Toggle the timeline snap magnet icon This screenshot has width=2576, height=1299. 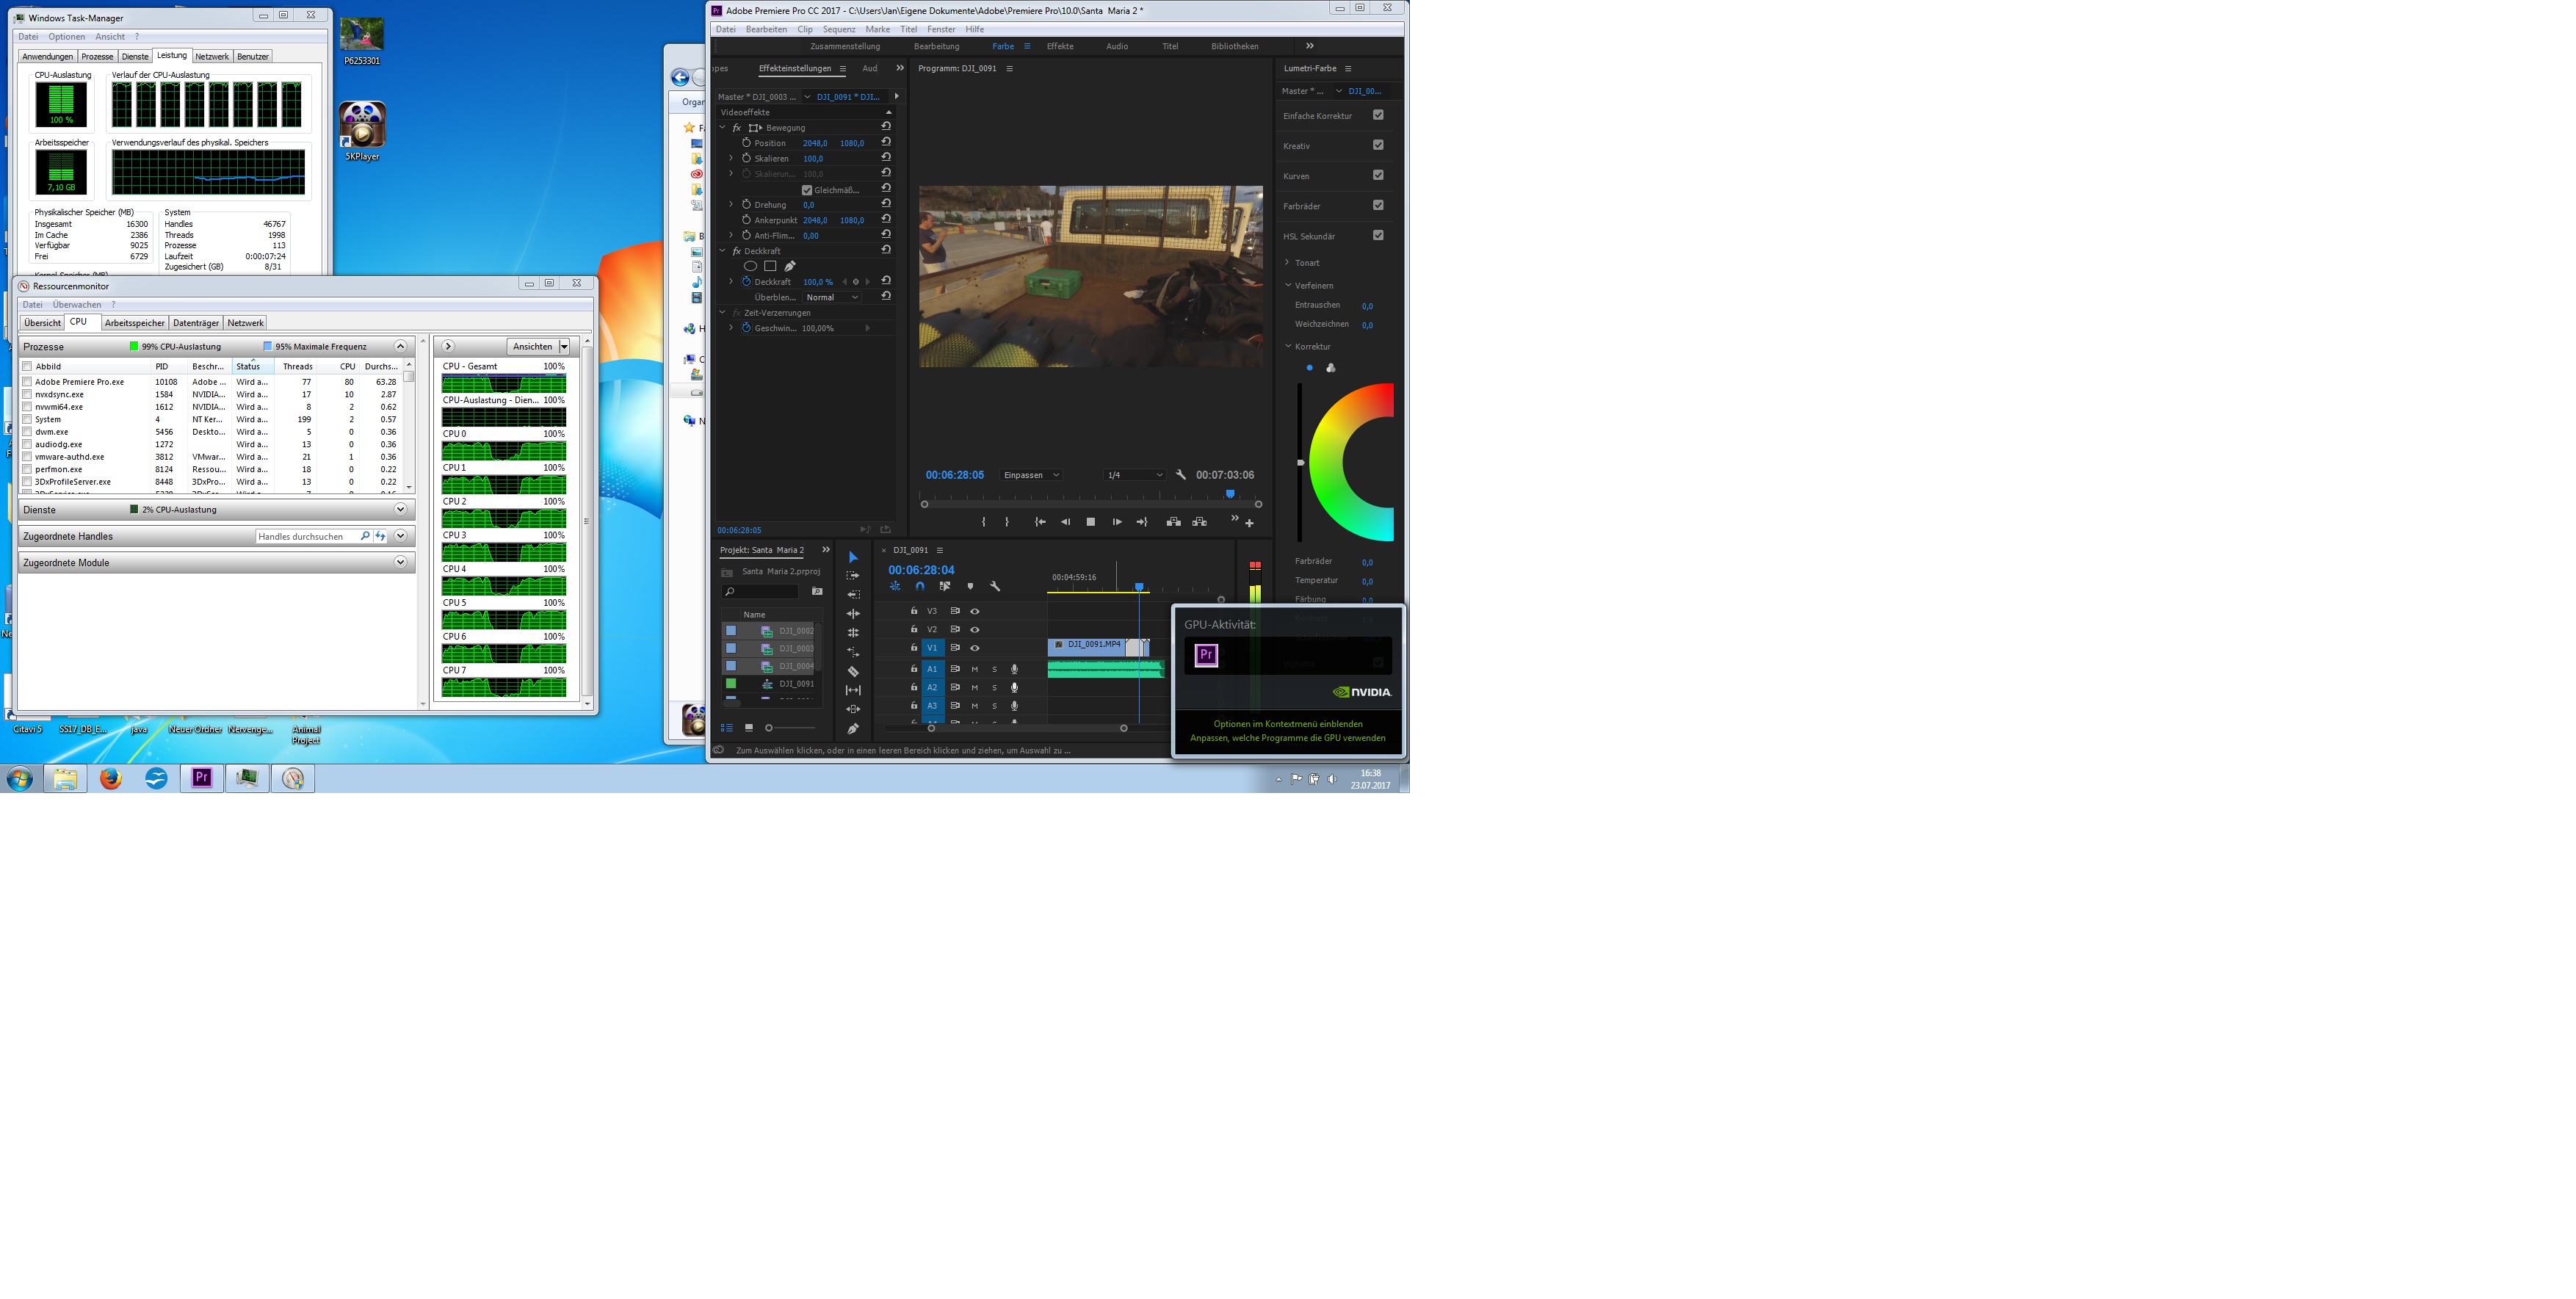tap(920, 586)
